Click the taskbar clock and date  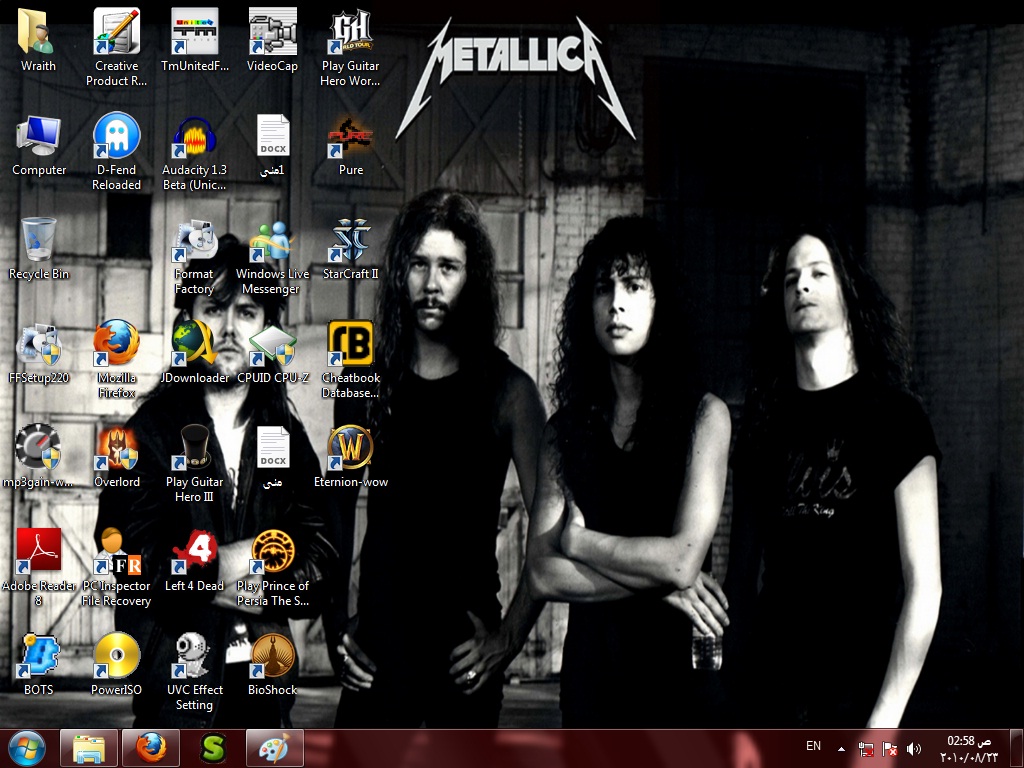coord(969,748)
